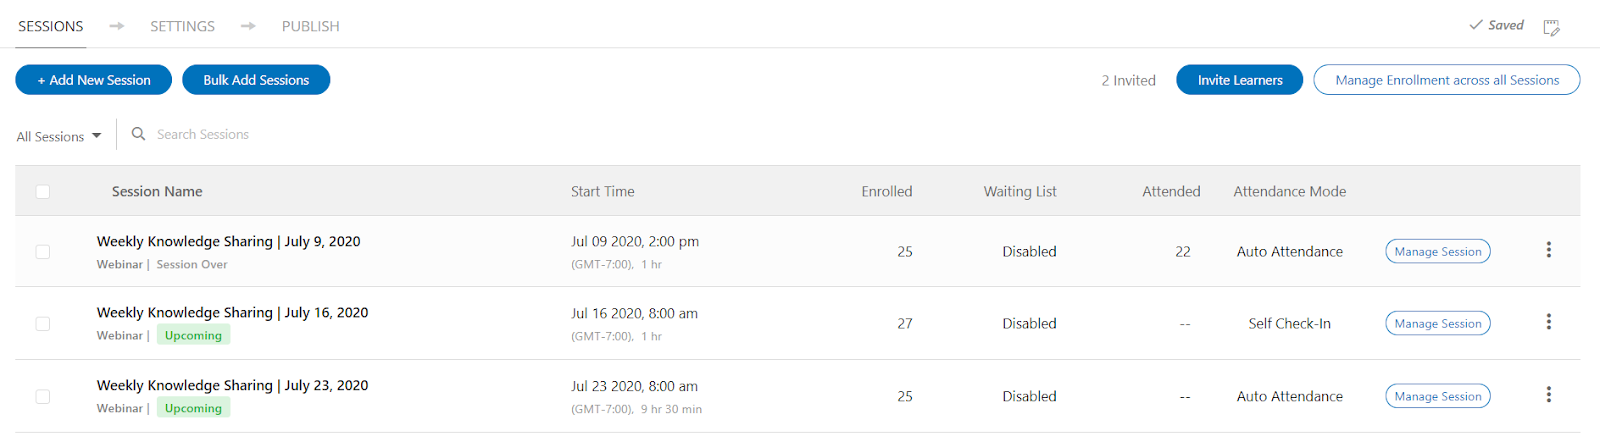This screenshot has height=442, width=1600.
Task: Check the July 23, 2020 session checkbox
Action: (x=43, y=396)
